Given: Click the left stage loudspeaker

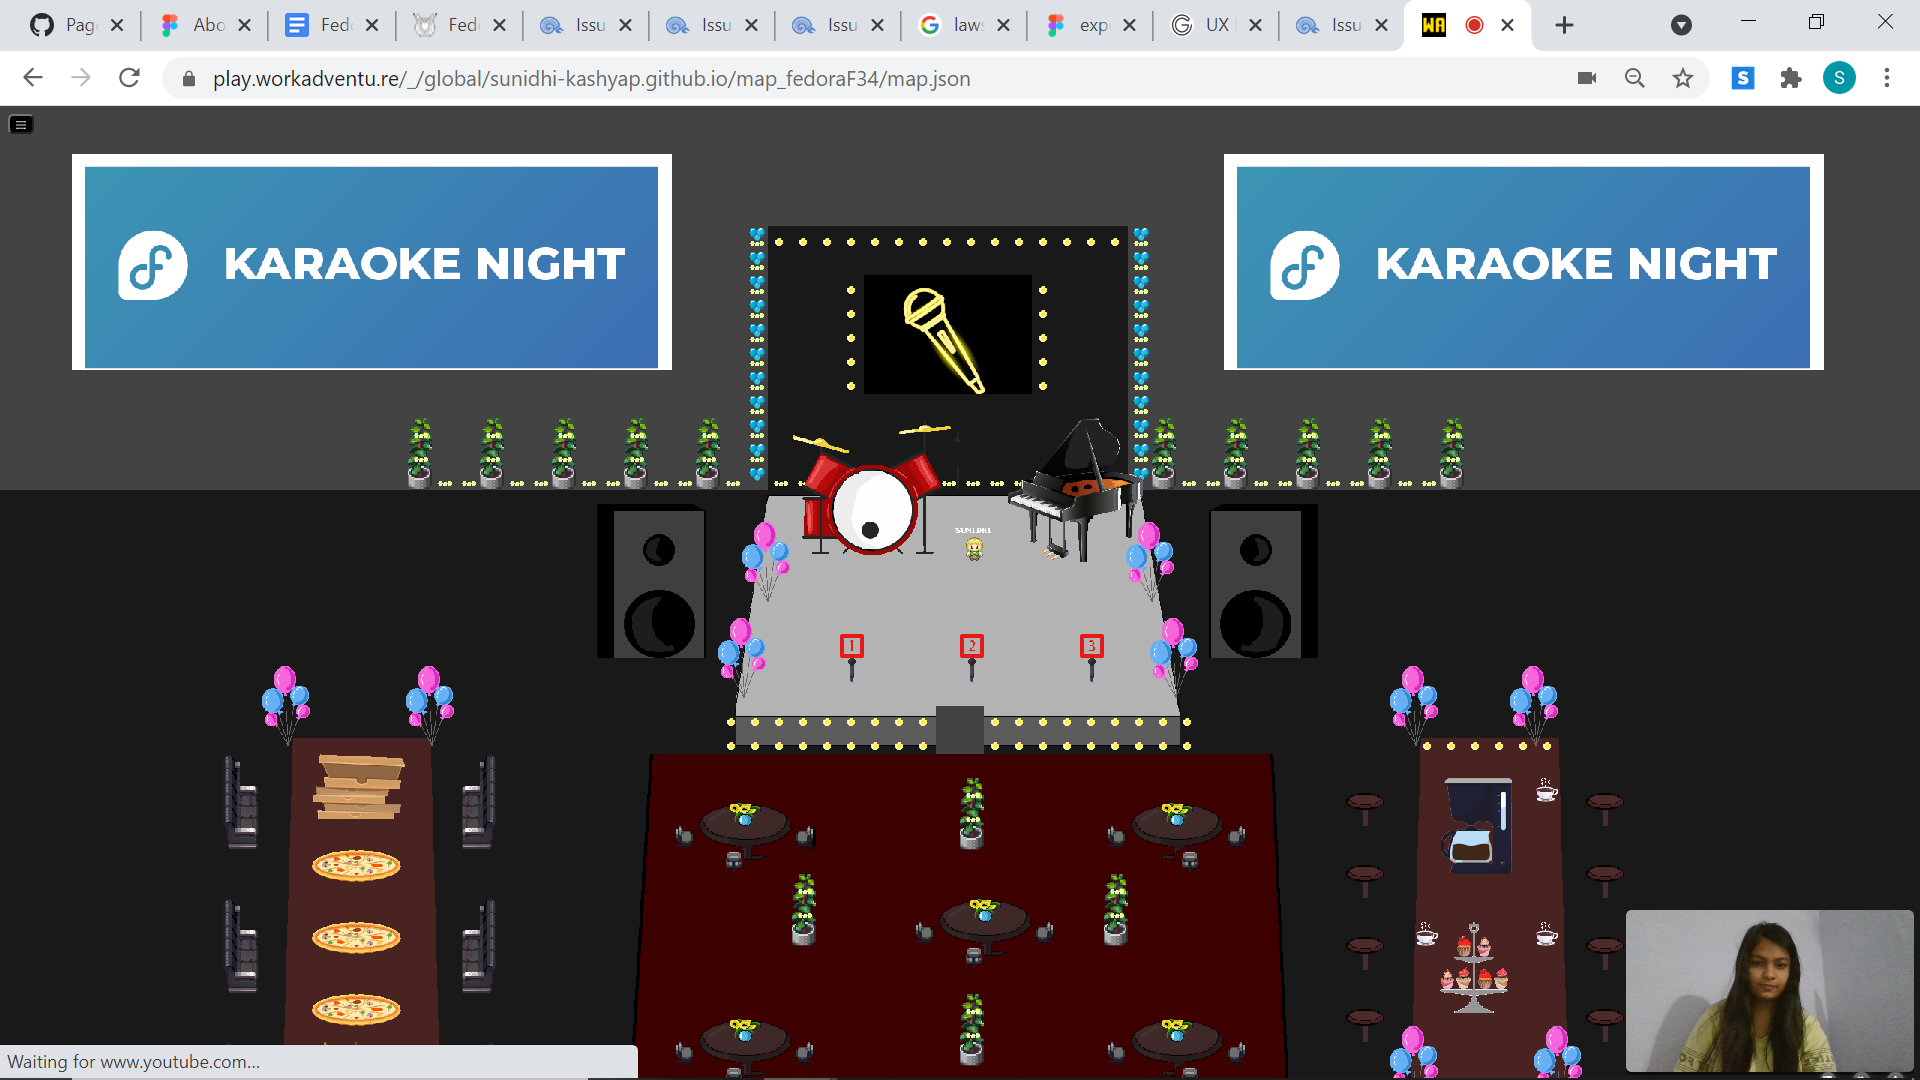Looking at the screenshot, I should point(652,581).
